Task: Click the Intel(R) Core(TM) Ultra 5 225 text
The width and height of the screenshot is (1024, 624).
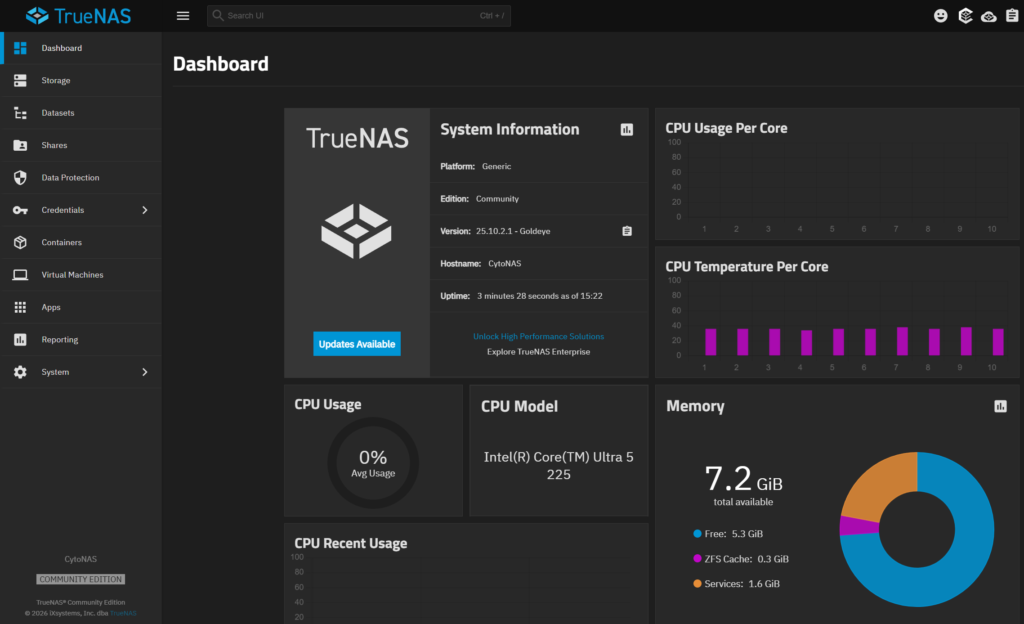Action: pyautogui.click(x=558, y=466)
